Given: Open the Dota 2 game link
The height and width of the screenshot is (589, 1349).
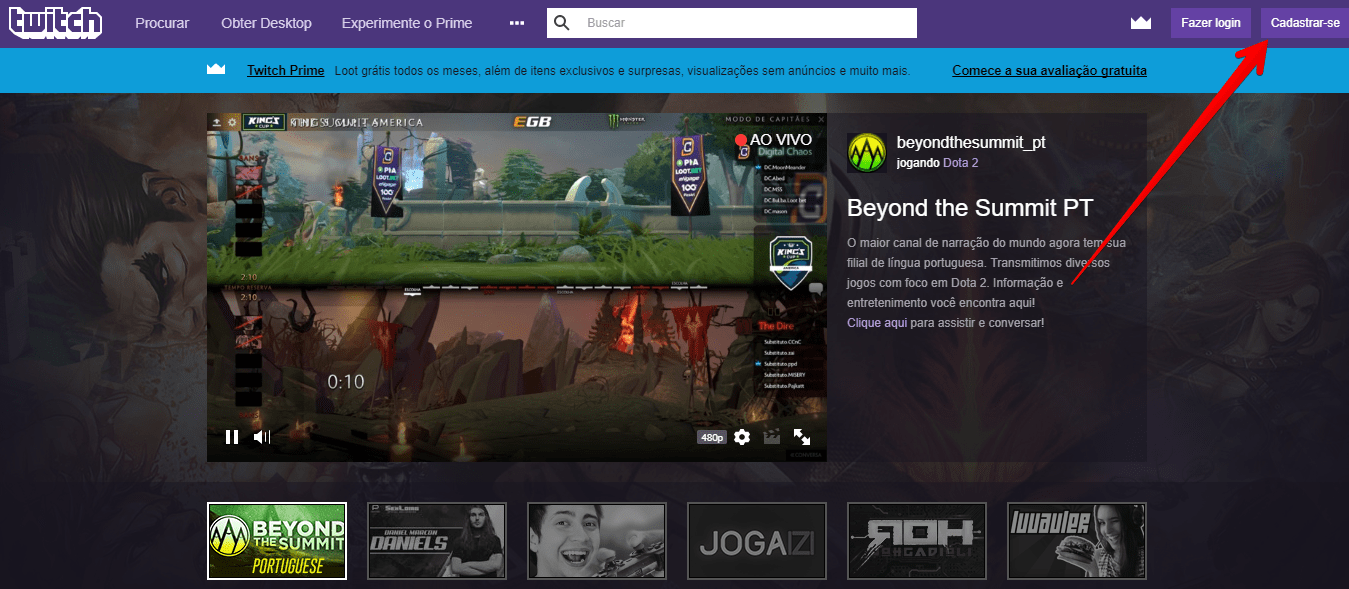Looking at the screenshot, I should click(960, 162).
